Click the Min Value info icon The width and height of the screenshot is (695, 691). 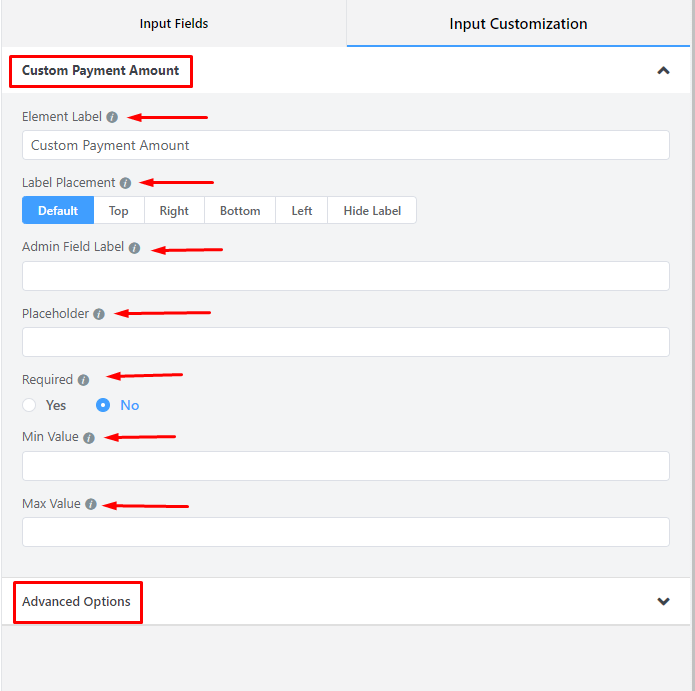point(89,438)
